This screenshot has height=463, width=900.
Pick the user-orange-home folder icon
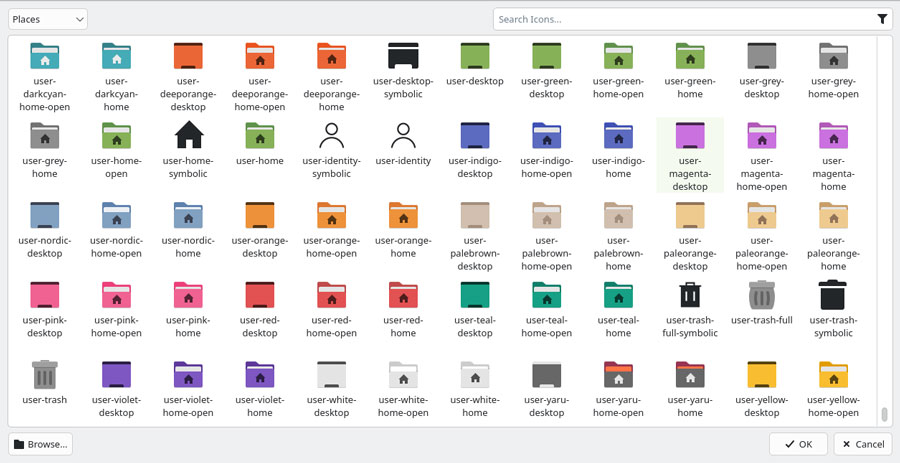pyautogui.click(x=404, y=215)
